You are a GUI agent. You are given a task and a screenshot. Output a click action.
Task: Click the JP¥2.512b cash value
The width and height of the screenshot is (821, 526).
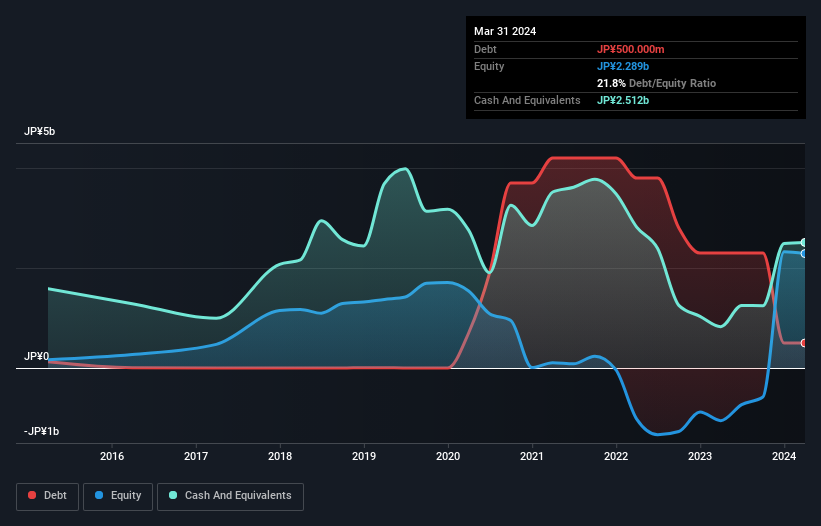623,100
